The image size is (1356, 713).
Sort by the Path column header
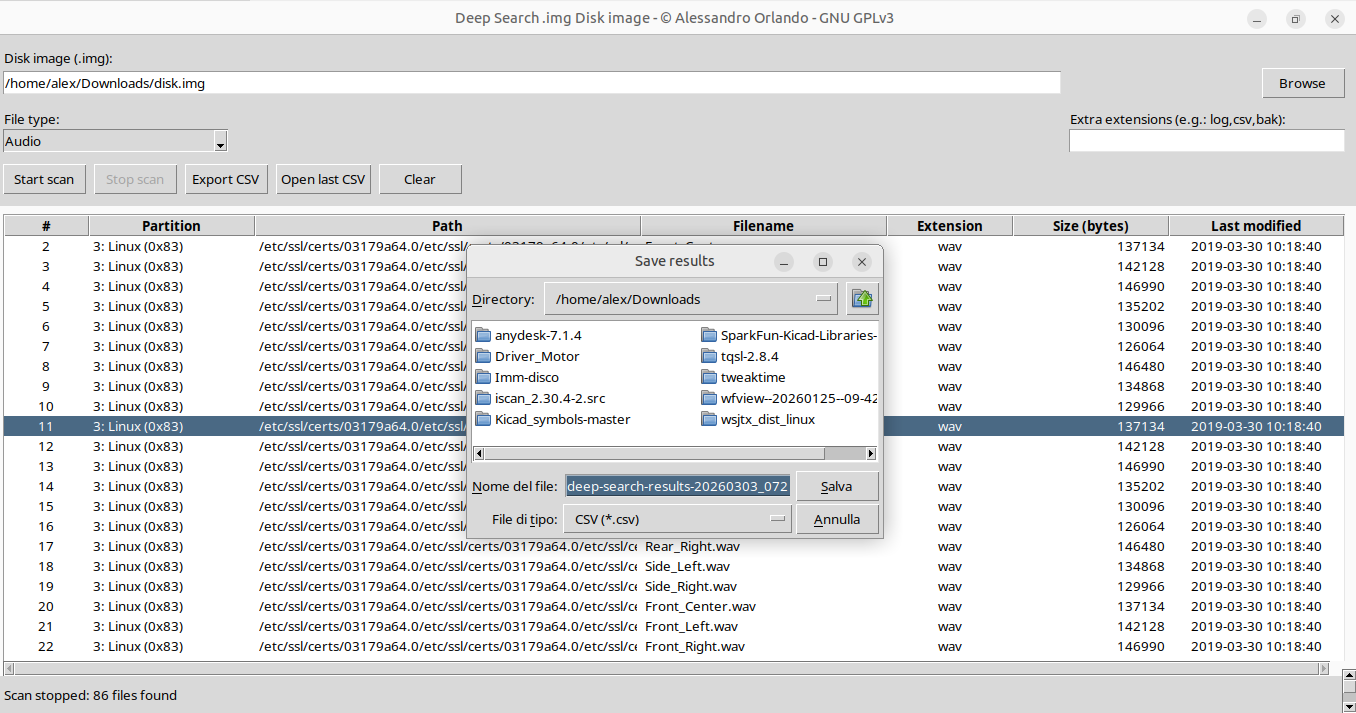tap(447, 226)
